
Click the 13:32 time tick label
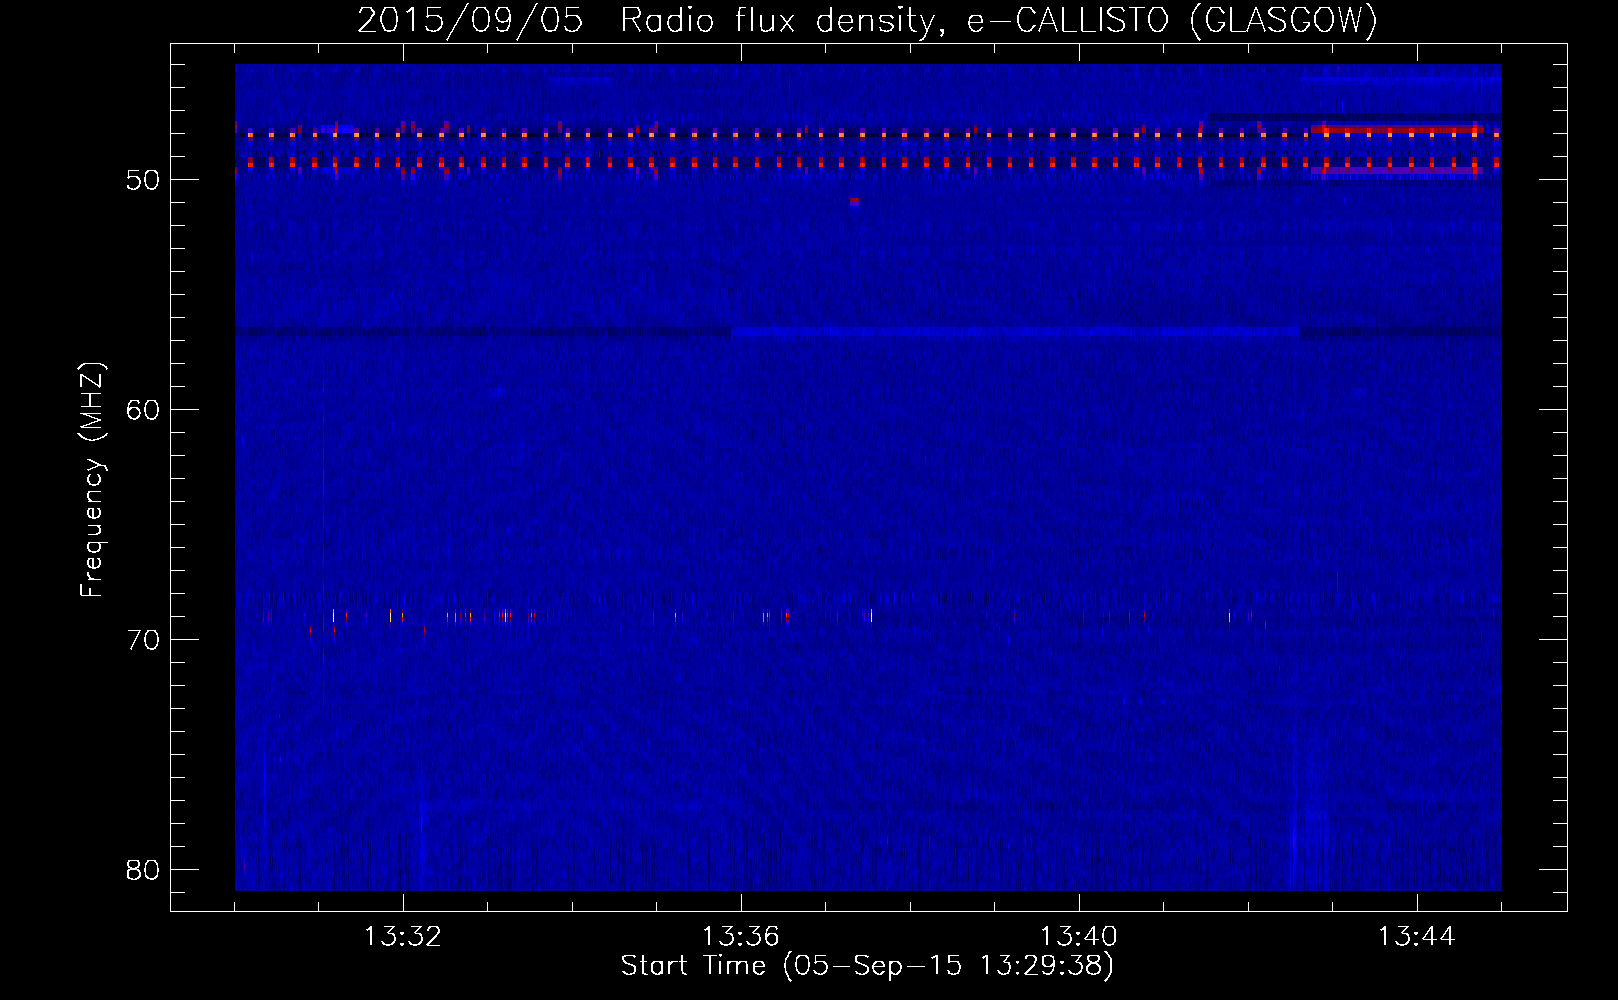[403, 937]
